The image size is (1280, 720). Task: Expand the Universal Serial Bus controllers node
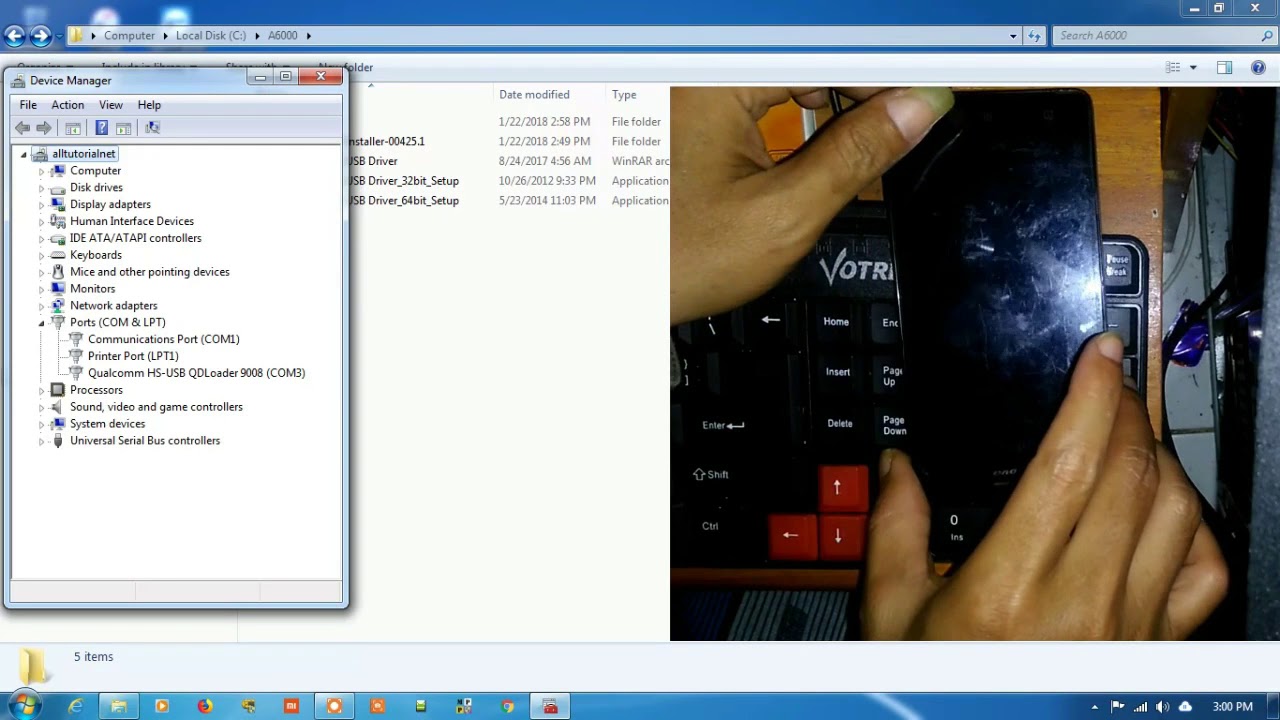click(42, 441)
